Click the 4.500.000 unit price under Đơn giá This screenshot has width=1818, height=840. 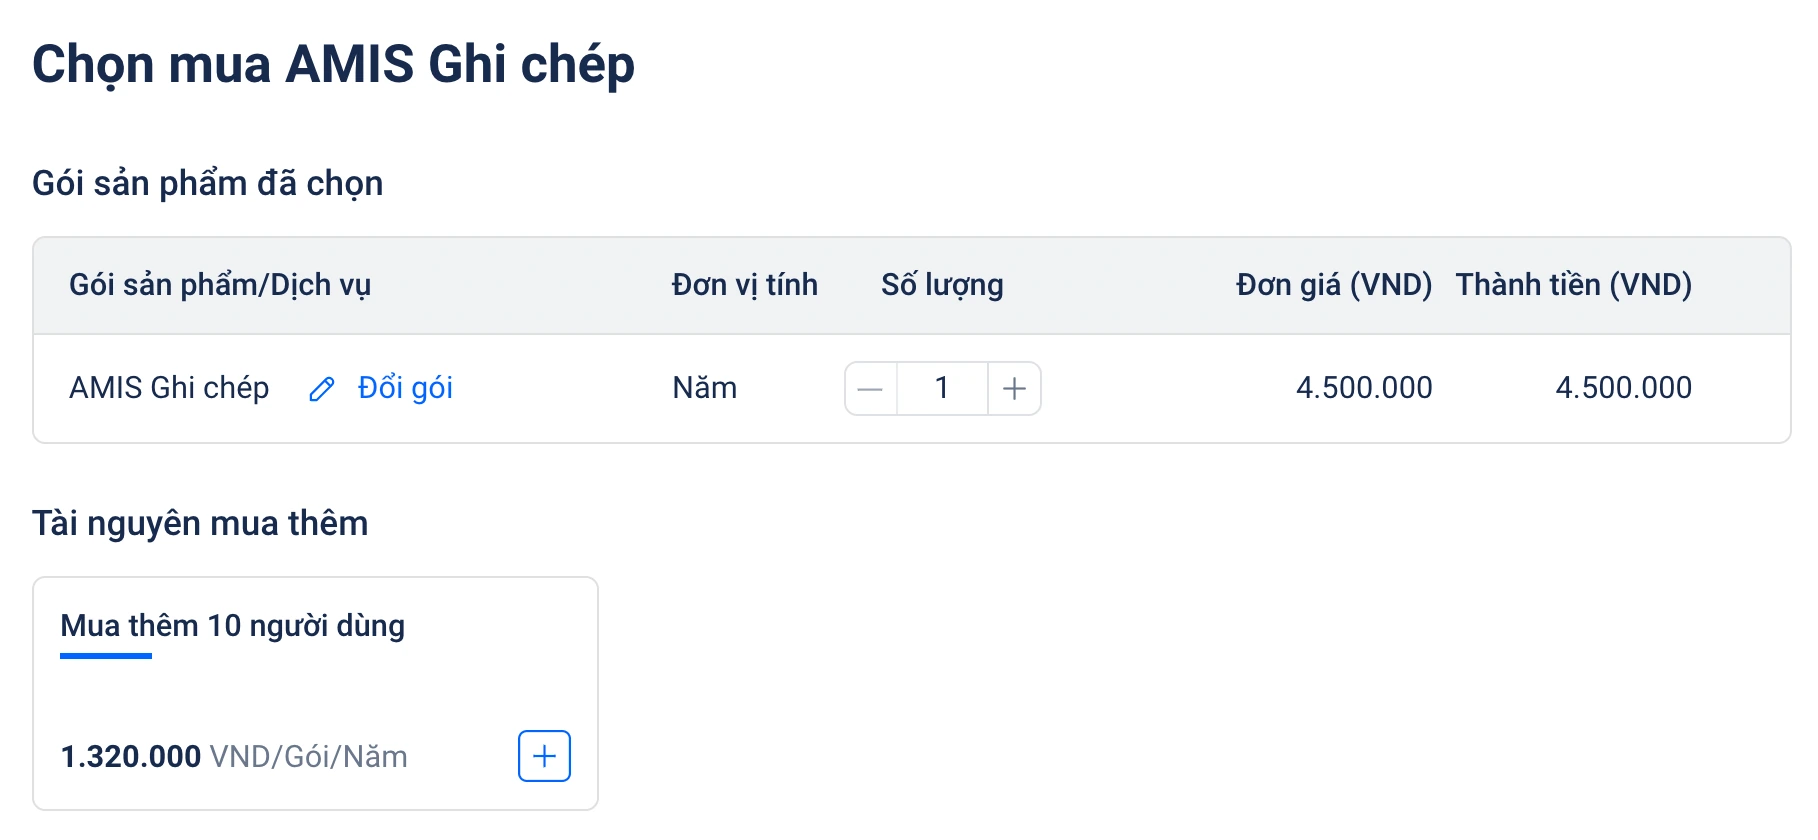pyautogui.click(x=1364, y=388)
